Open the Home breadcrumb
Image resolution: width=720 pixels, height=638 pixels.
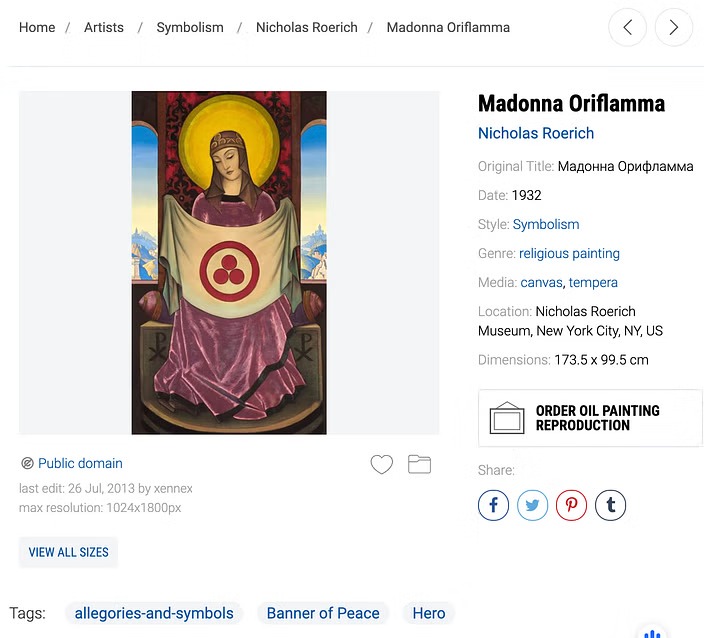pyautogui.click(x=37, y=27)
